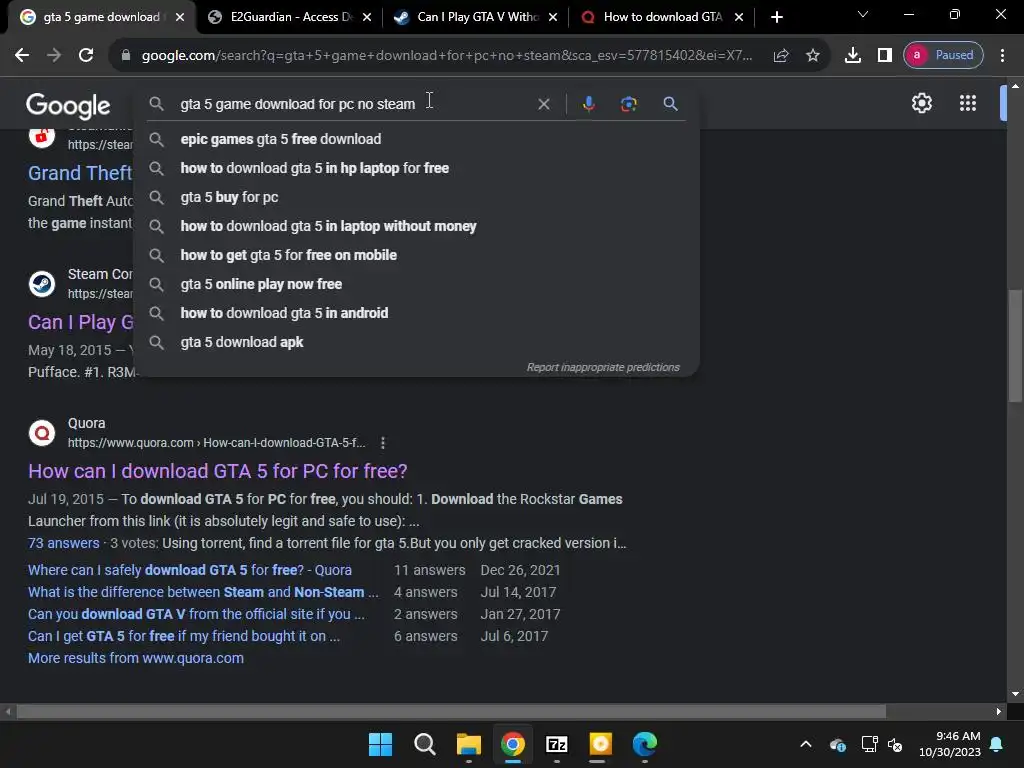Open File Explorer from taskbar
Image resolution: width=1024 pixels, height=768 pixels.
468,744
